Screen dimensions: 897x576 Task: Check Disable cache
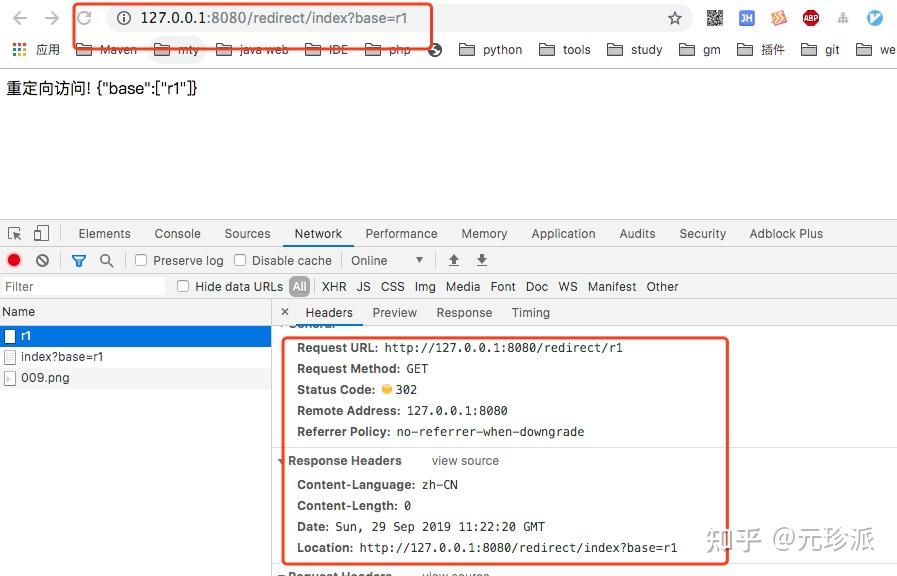(240, 260)
